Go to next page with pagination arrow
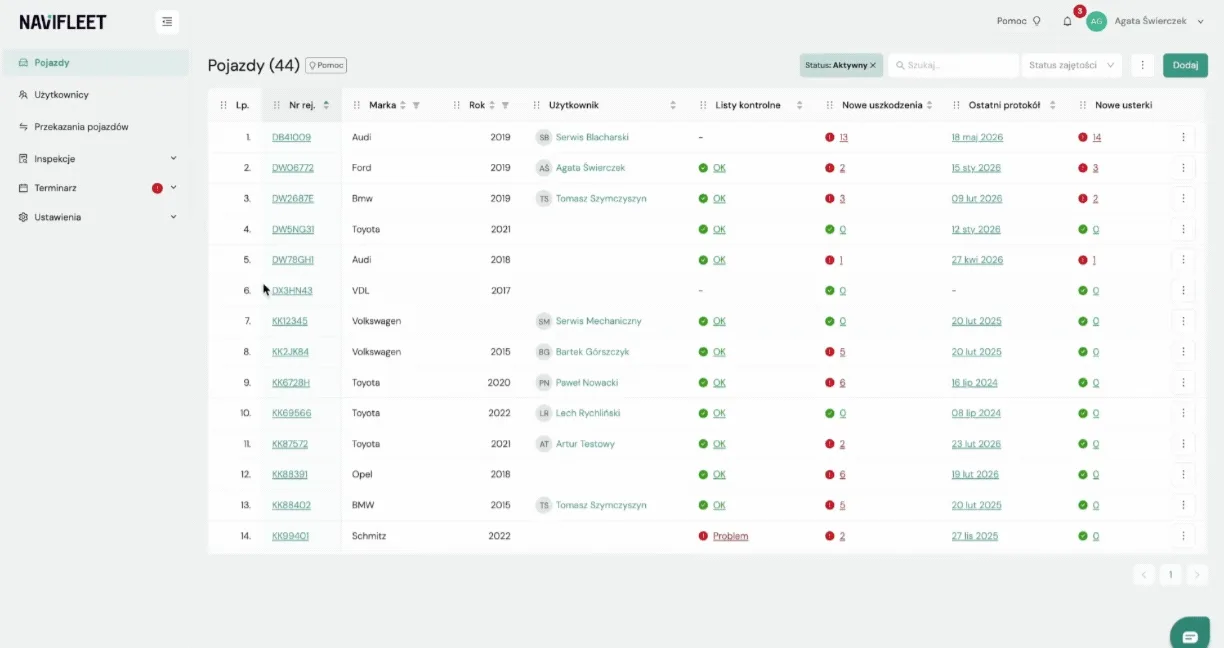 [1197, 575]
